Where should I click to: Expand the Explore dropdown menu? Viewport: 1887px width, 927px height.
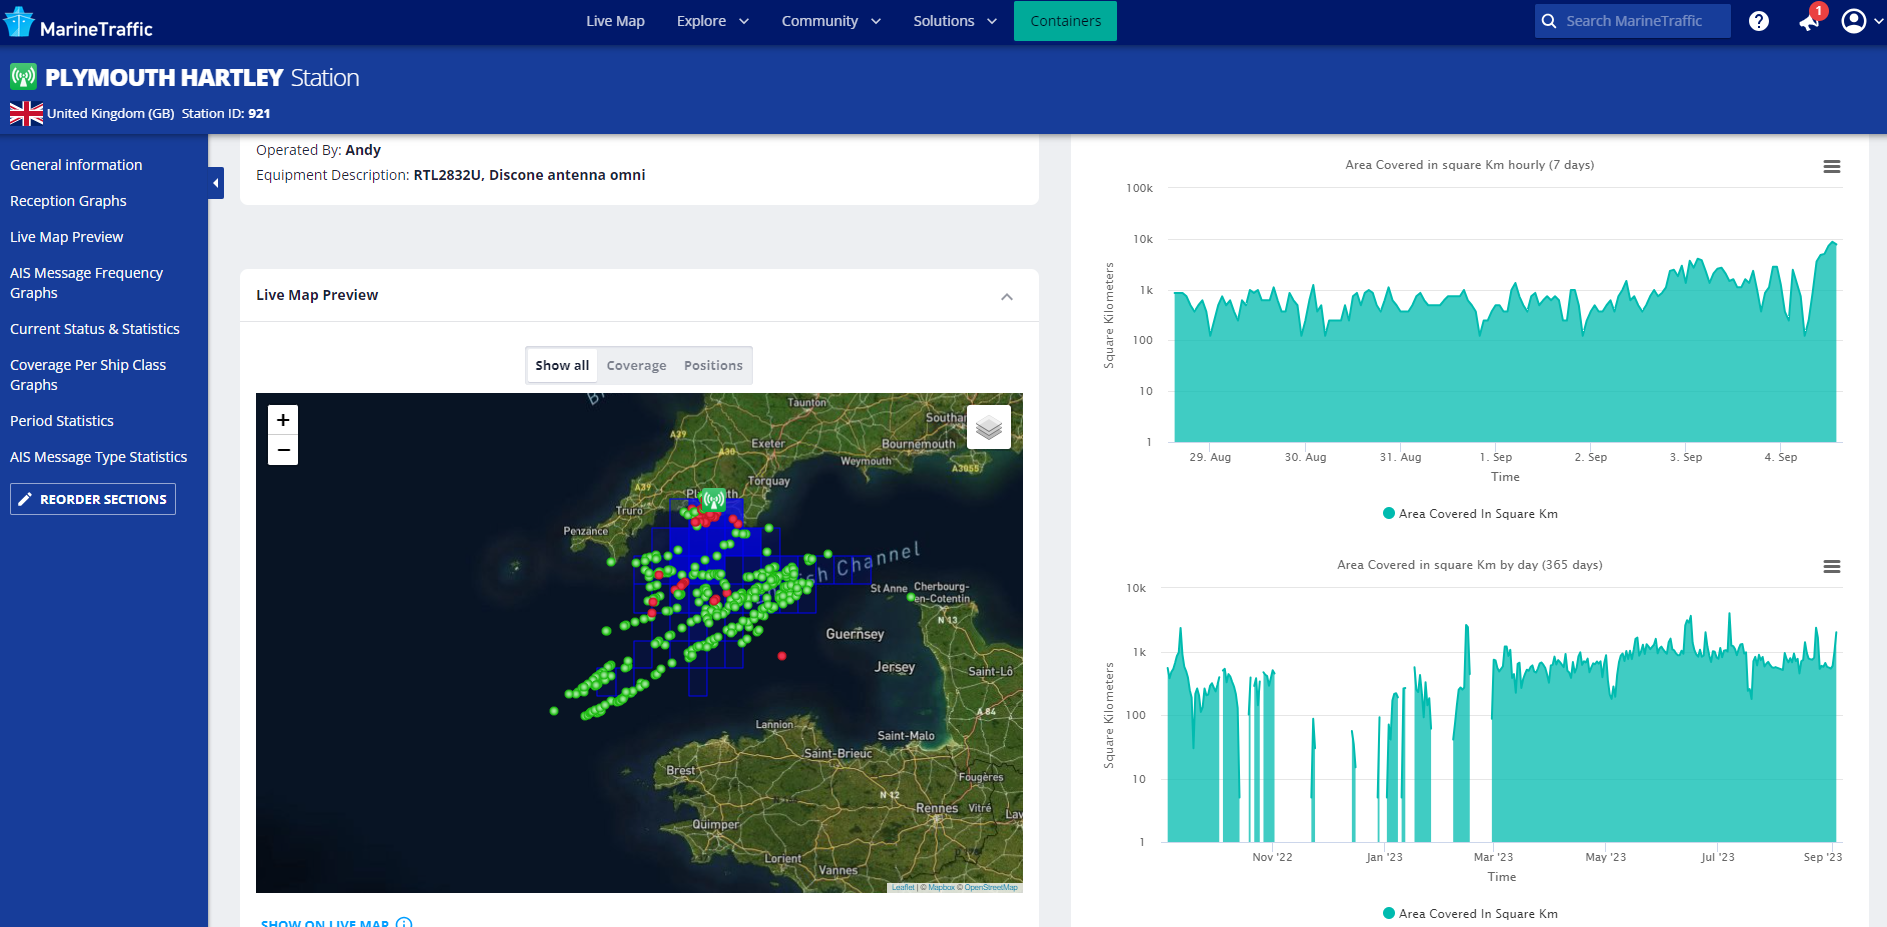[x=712, y=21]
